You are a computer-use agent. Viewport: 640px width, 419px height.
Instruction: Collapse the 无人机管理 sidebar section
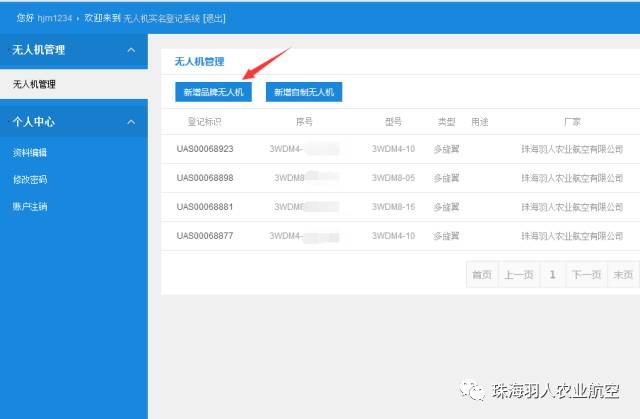point(130,49)
